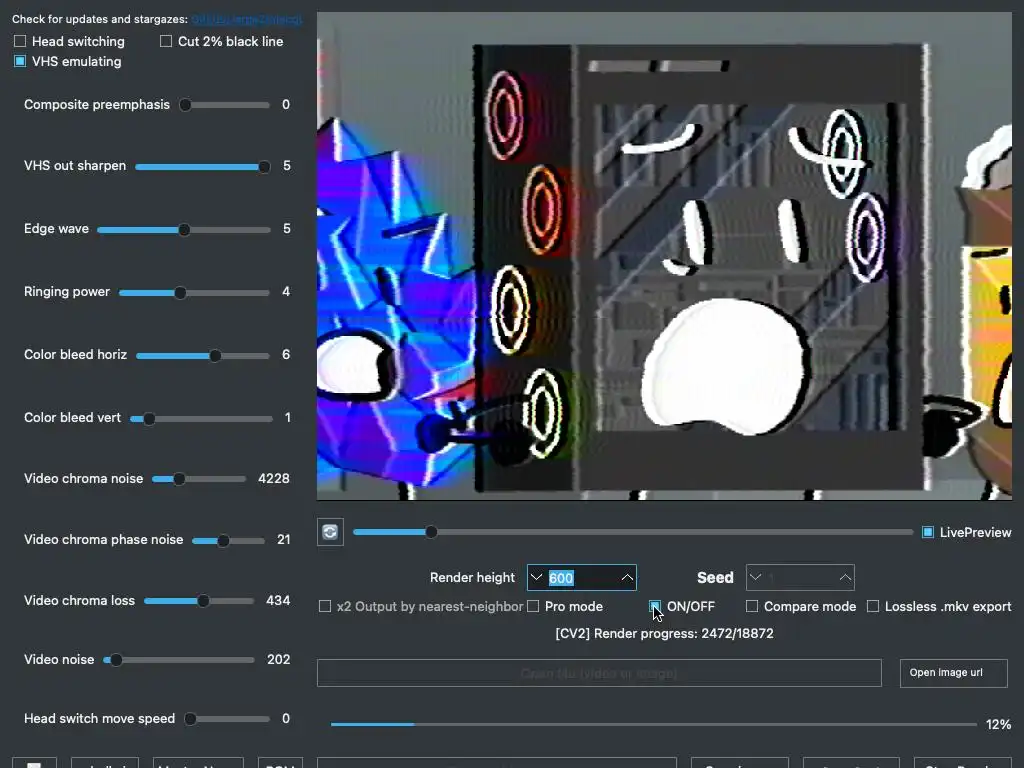
Task: Click the Color bleed vert slider
Action: [201, 419]
